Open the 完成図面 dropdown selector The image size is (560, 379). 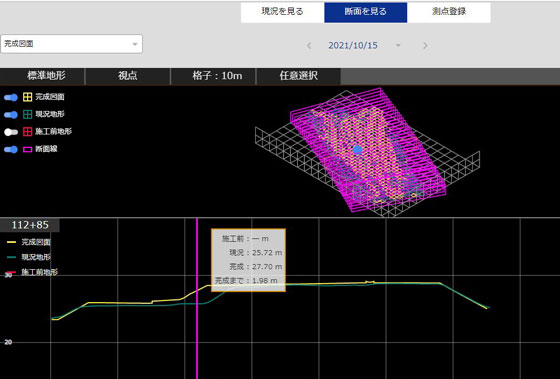pos(71,44)
